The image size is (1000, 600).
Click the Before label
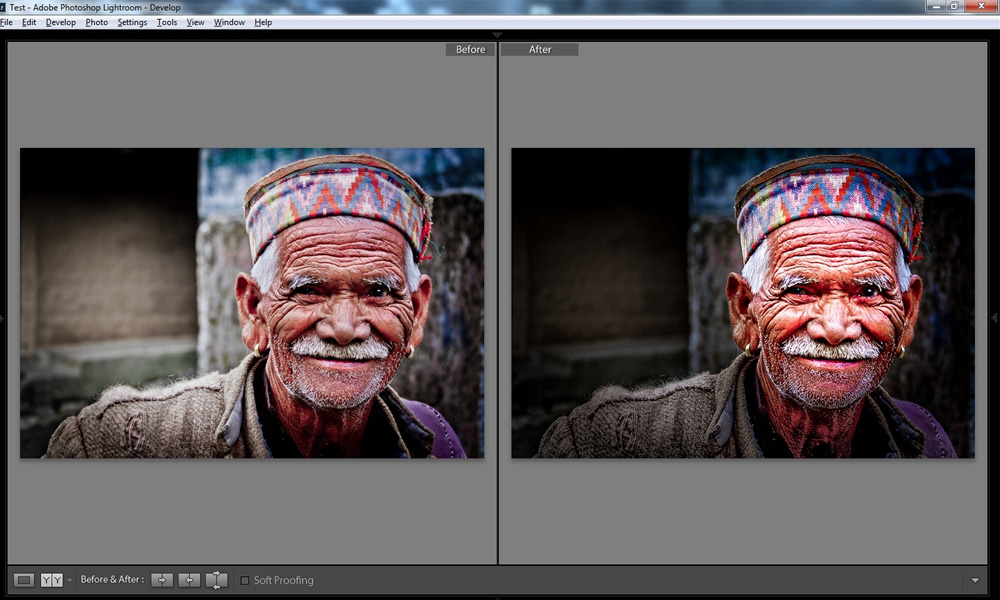(x=470, y=50)
